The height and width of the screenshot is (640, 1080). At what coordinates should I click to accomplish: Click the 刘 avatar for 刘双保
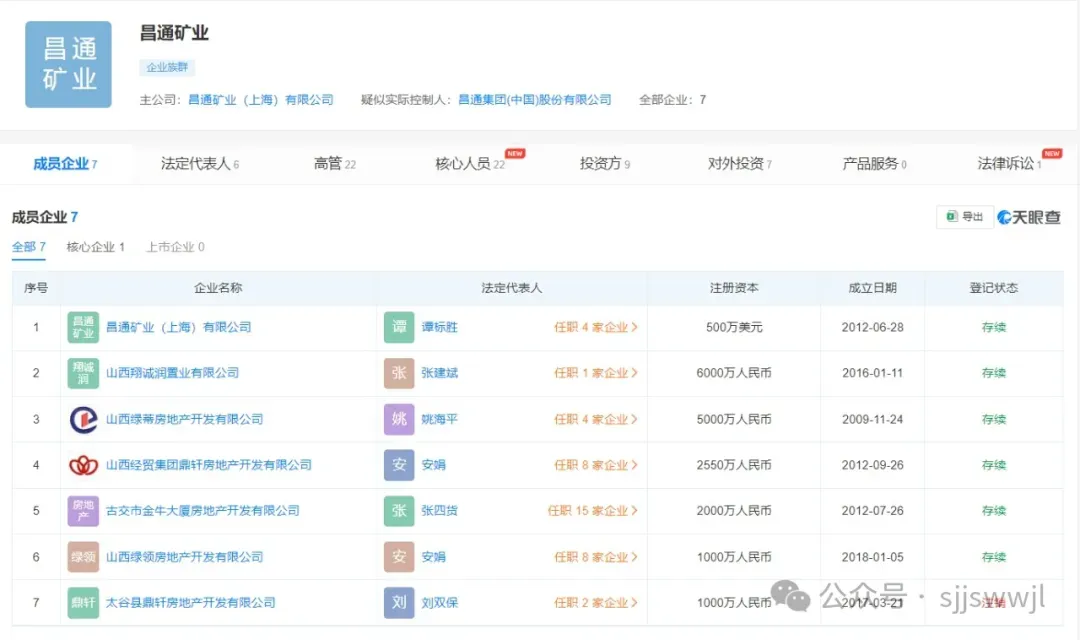pyautogui.click(x=399, y=603)
